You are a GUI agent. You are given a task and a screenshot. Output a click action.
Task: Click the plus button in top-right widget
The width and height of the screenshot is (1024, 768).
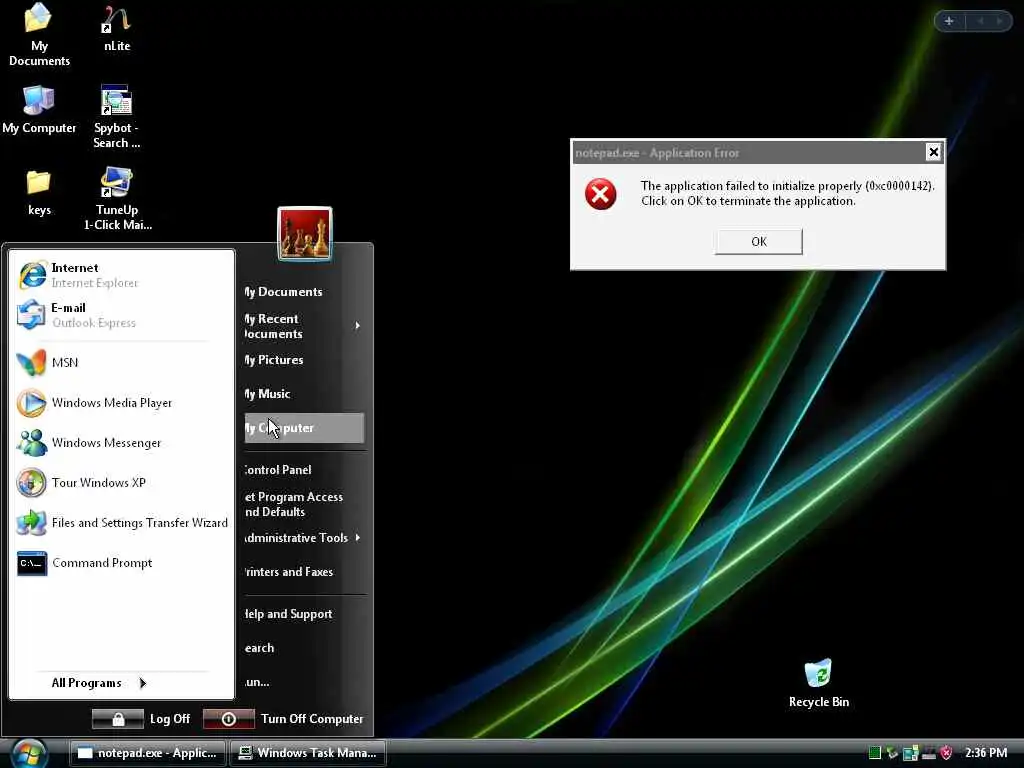[949, 22]
